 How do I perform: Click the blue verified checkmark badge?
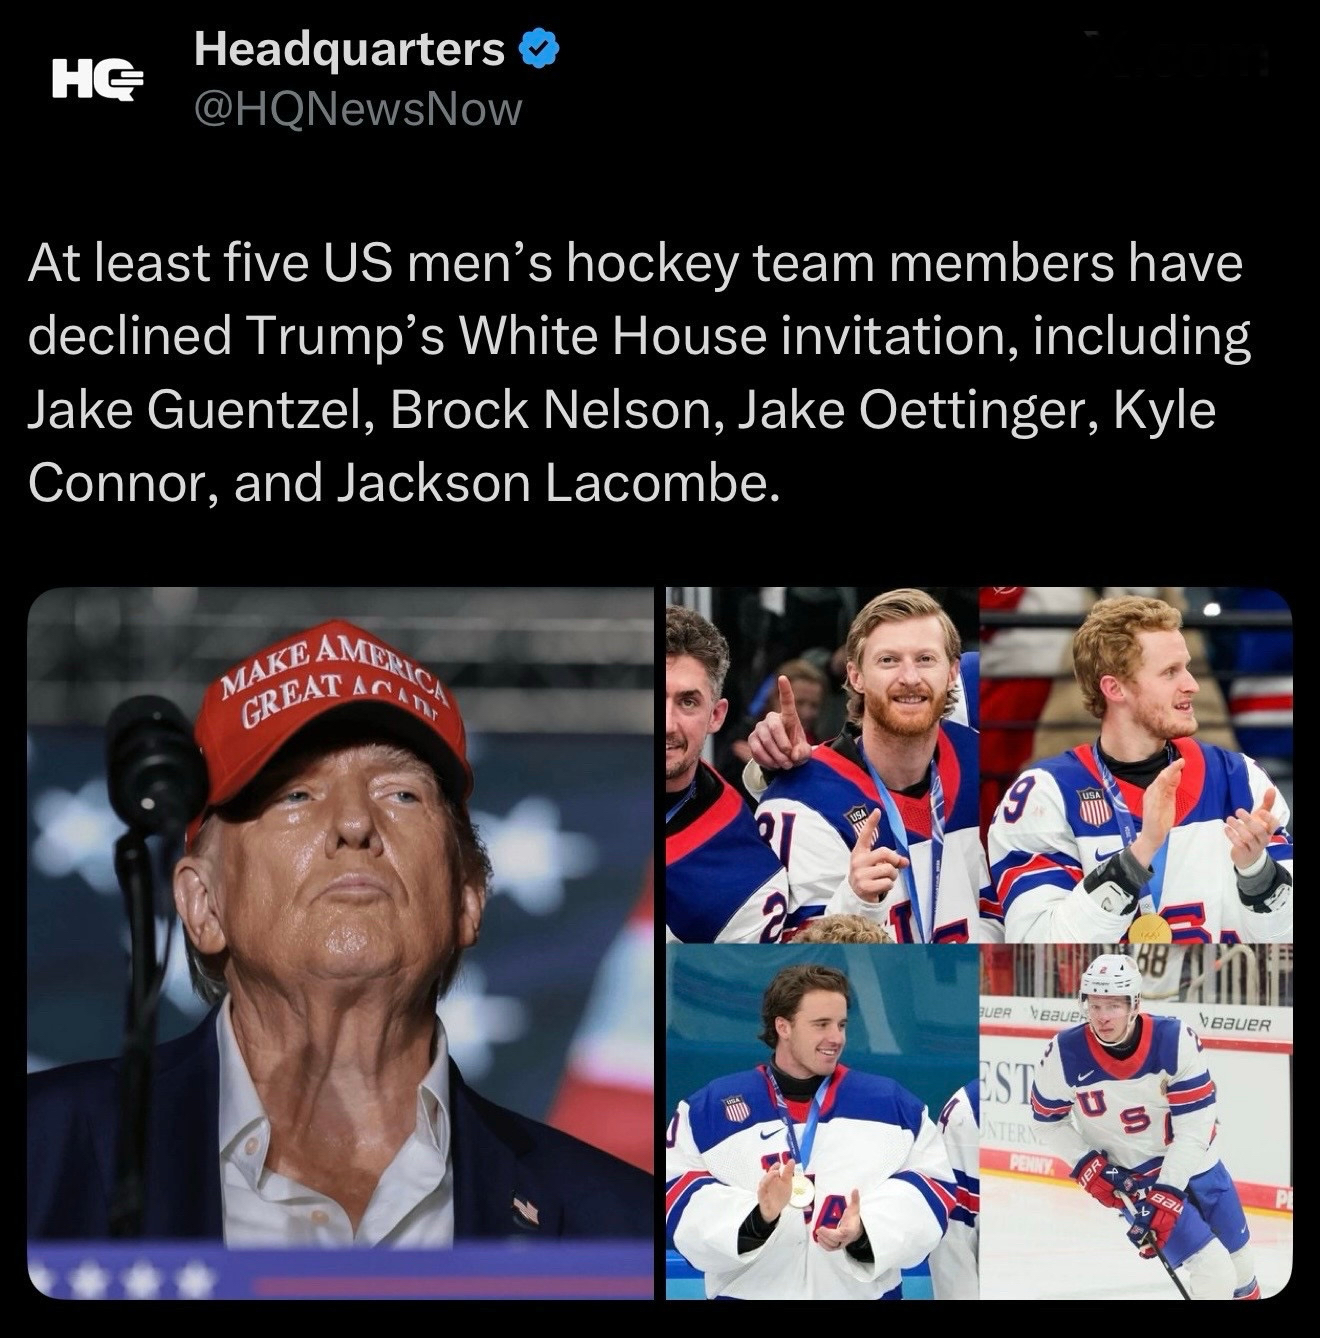pos(539,48)
